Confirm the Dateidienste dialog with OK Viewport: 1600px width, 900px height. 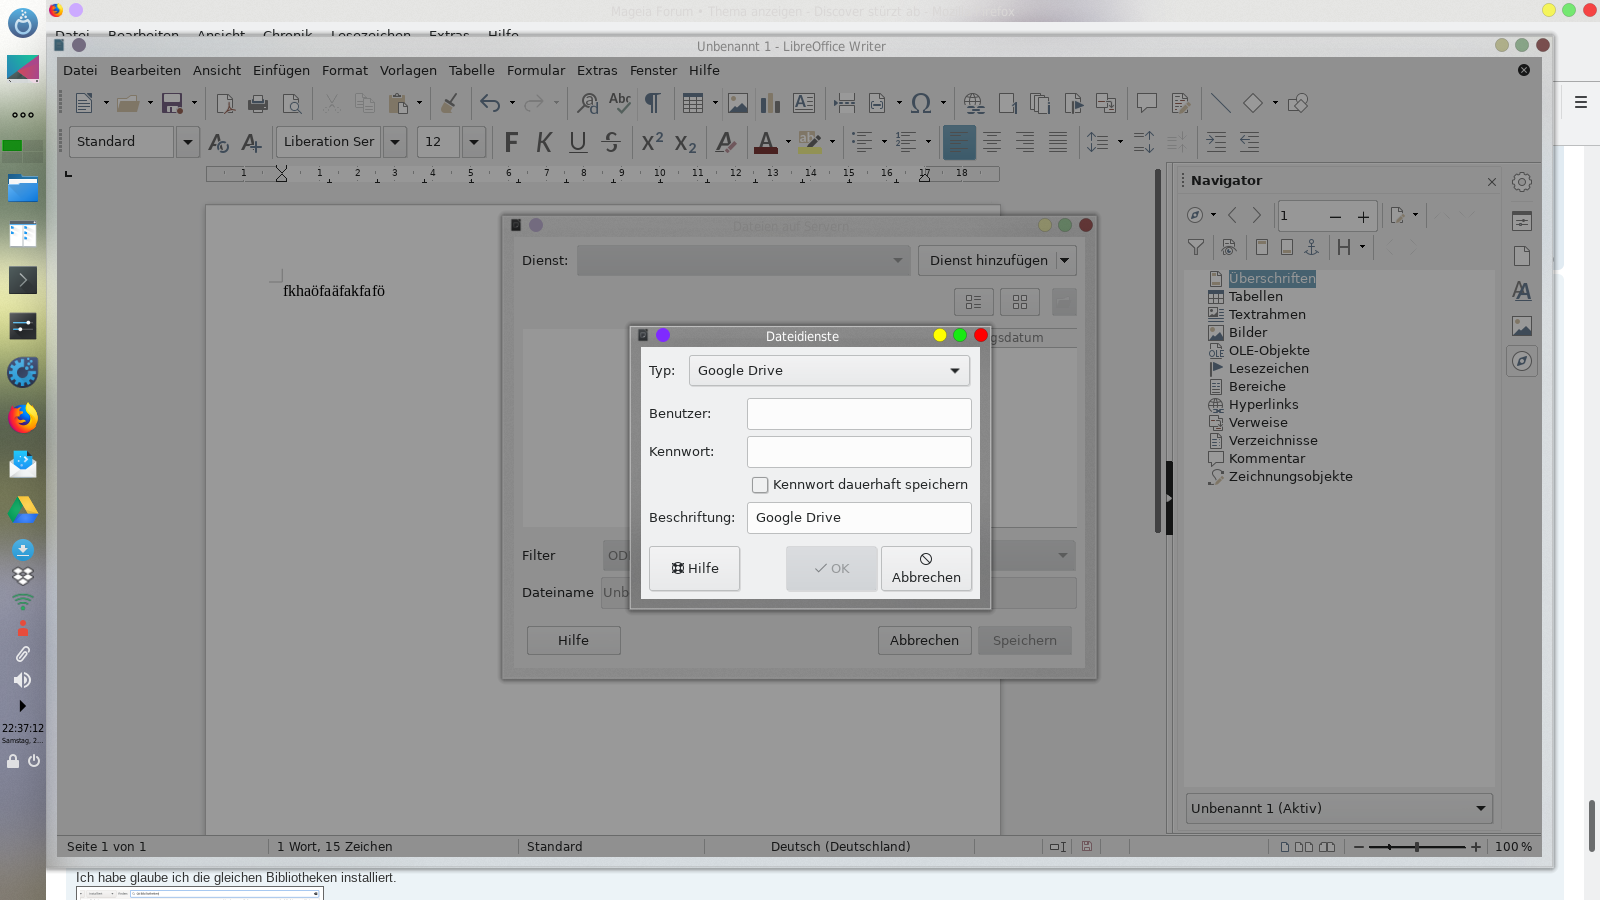832,568
